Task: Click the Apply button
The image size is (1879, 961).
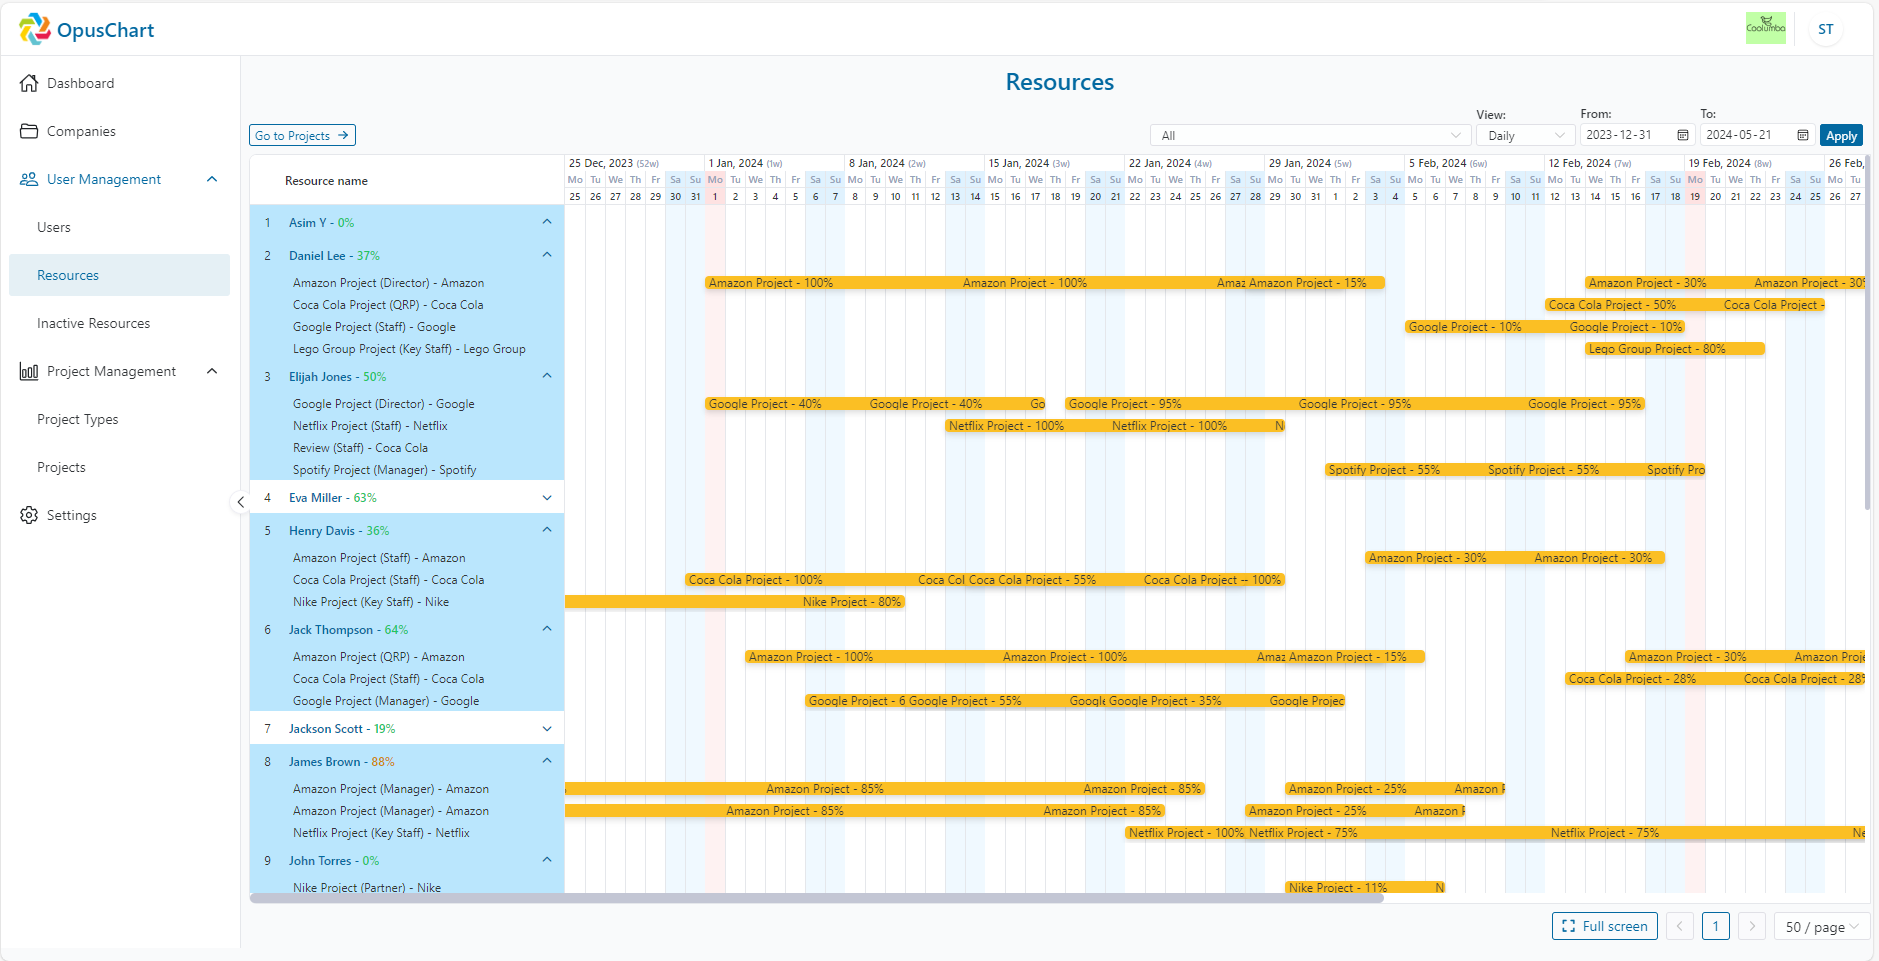Action: coord(1843,135)
